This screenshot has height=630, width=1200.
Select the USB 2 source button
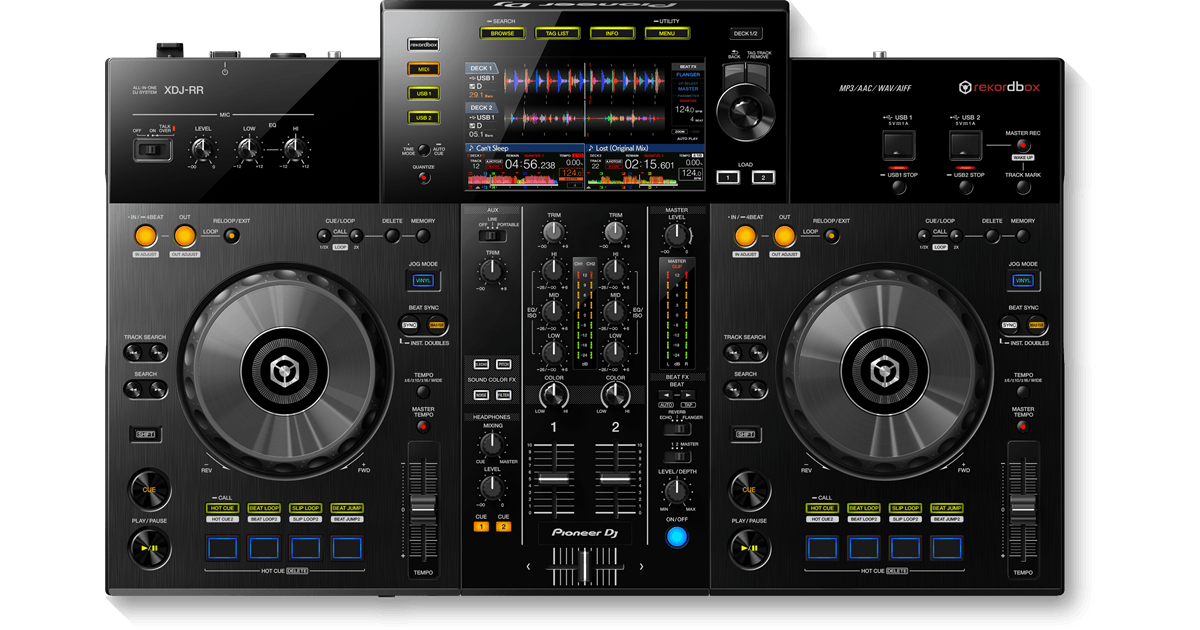423,118
